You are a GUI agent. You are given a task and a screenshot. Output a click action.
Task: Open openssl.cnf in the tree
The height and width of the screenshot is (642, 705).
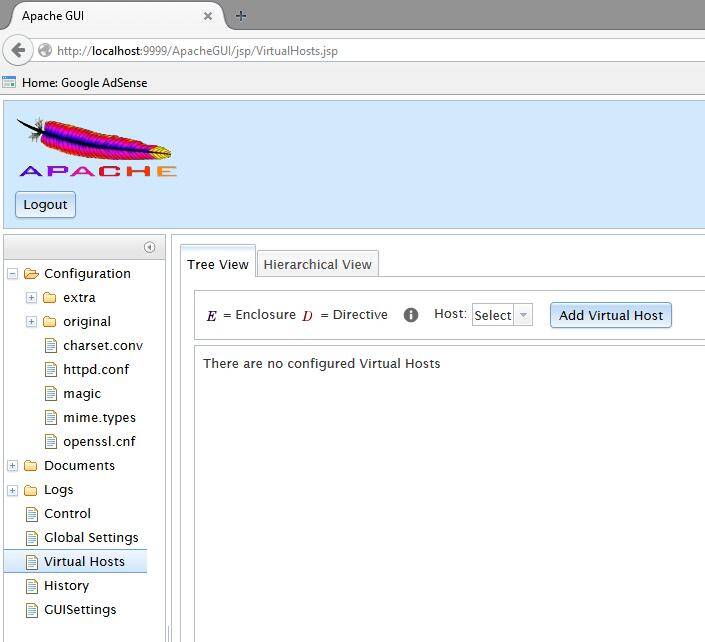coord(99,442)
